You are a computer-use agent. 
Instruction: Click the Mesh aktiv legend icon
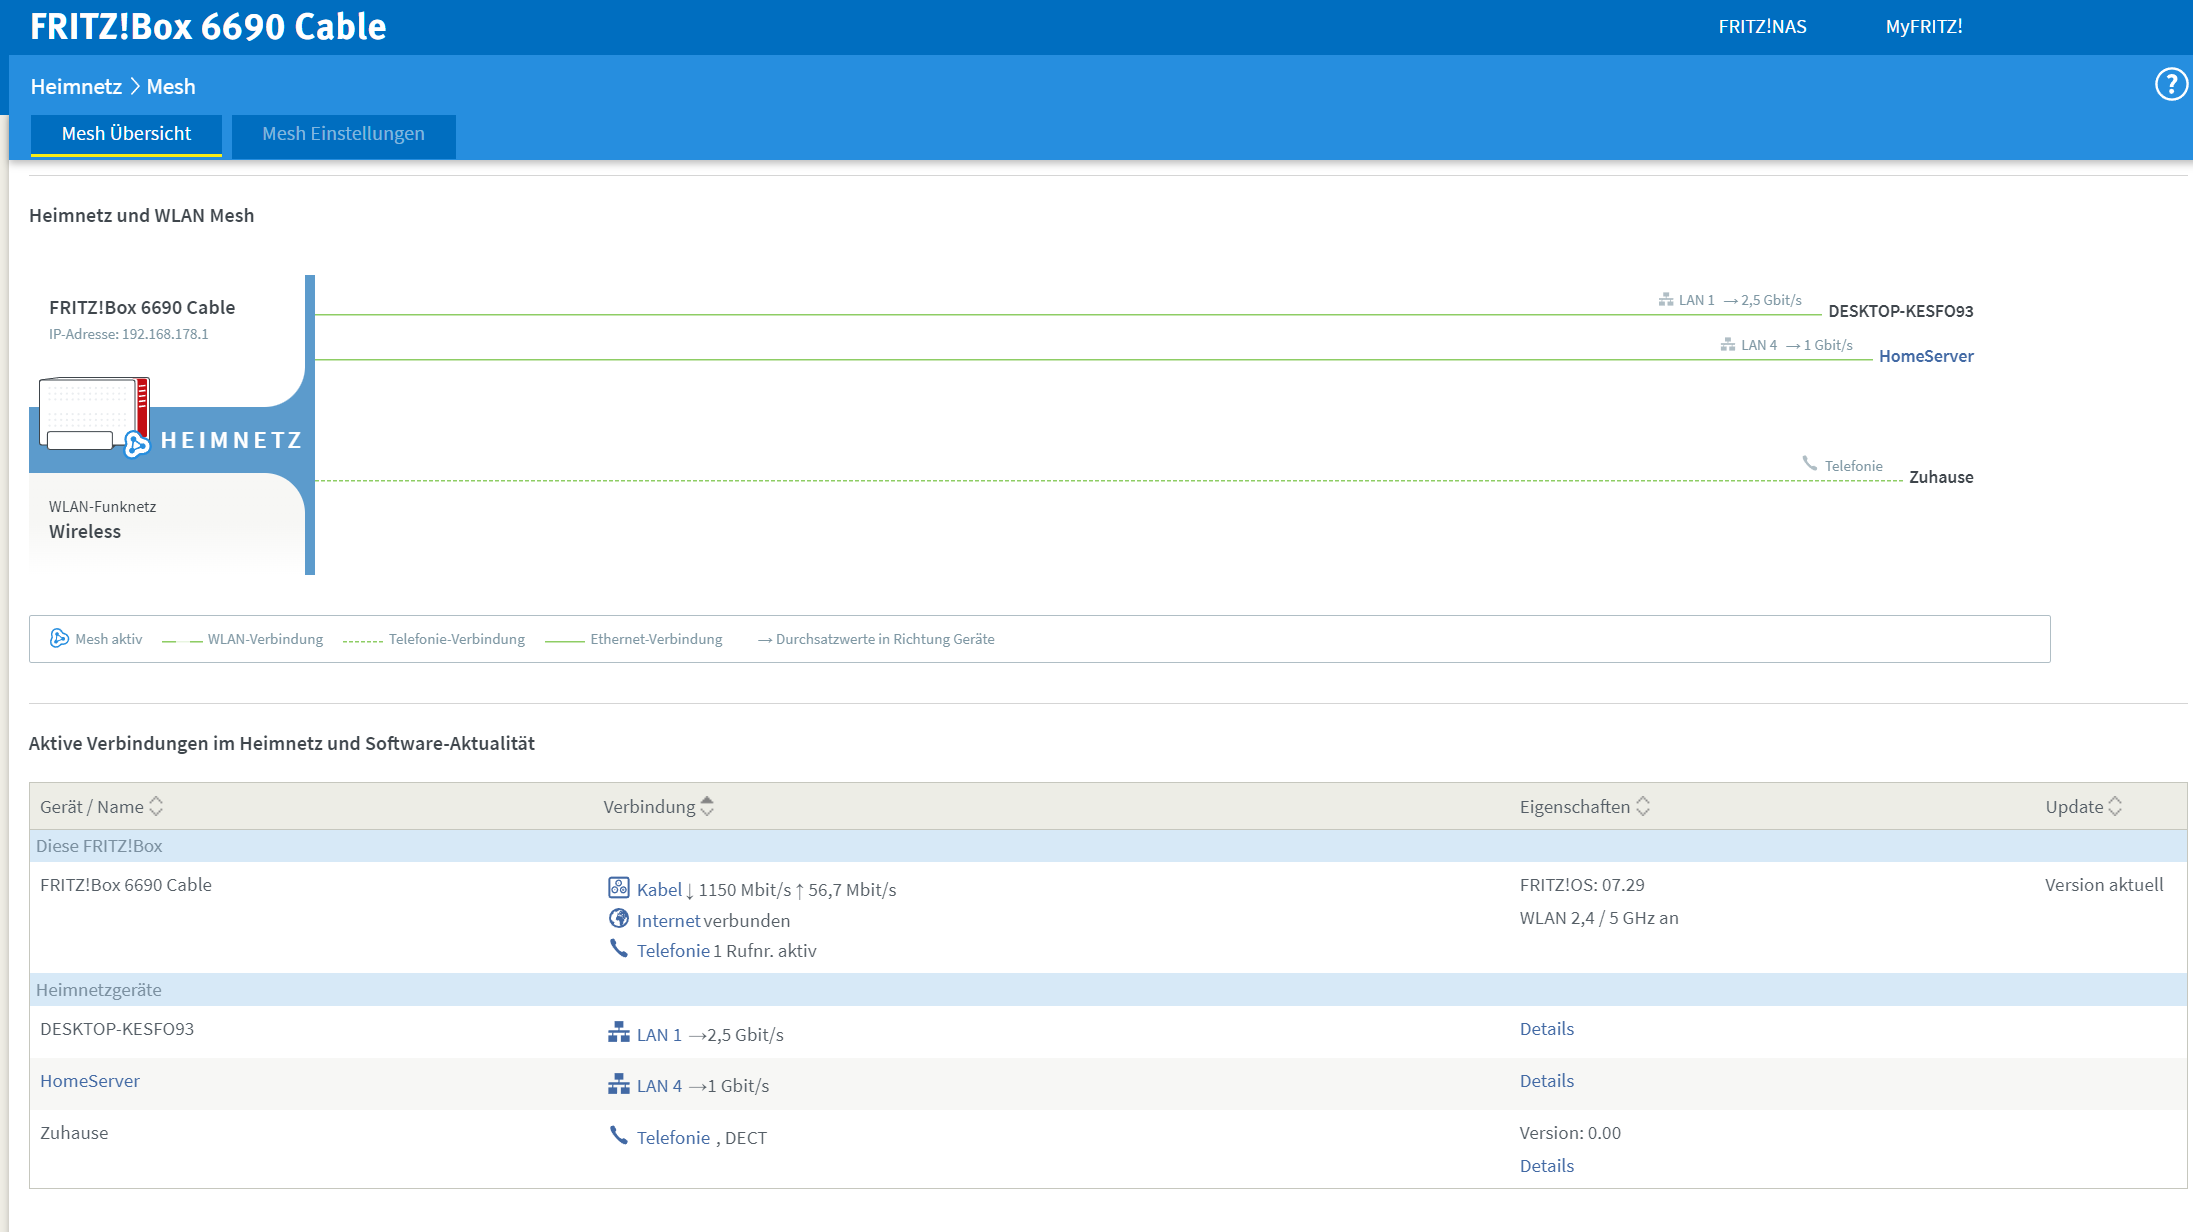click(59, 638)
